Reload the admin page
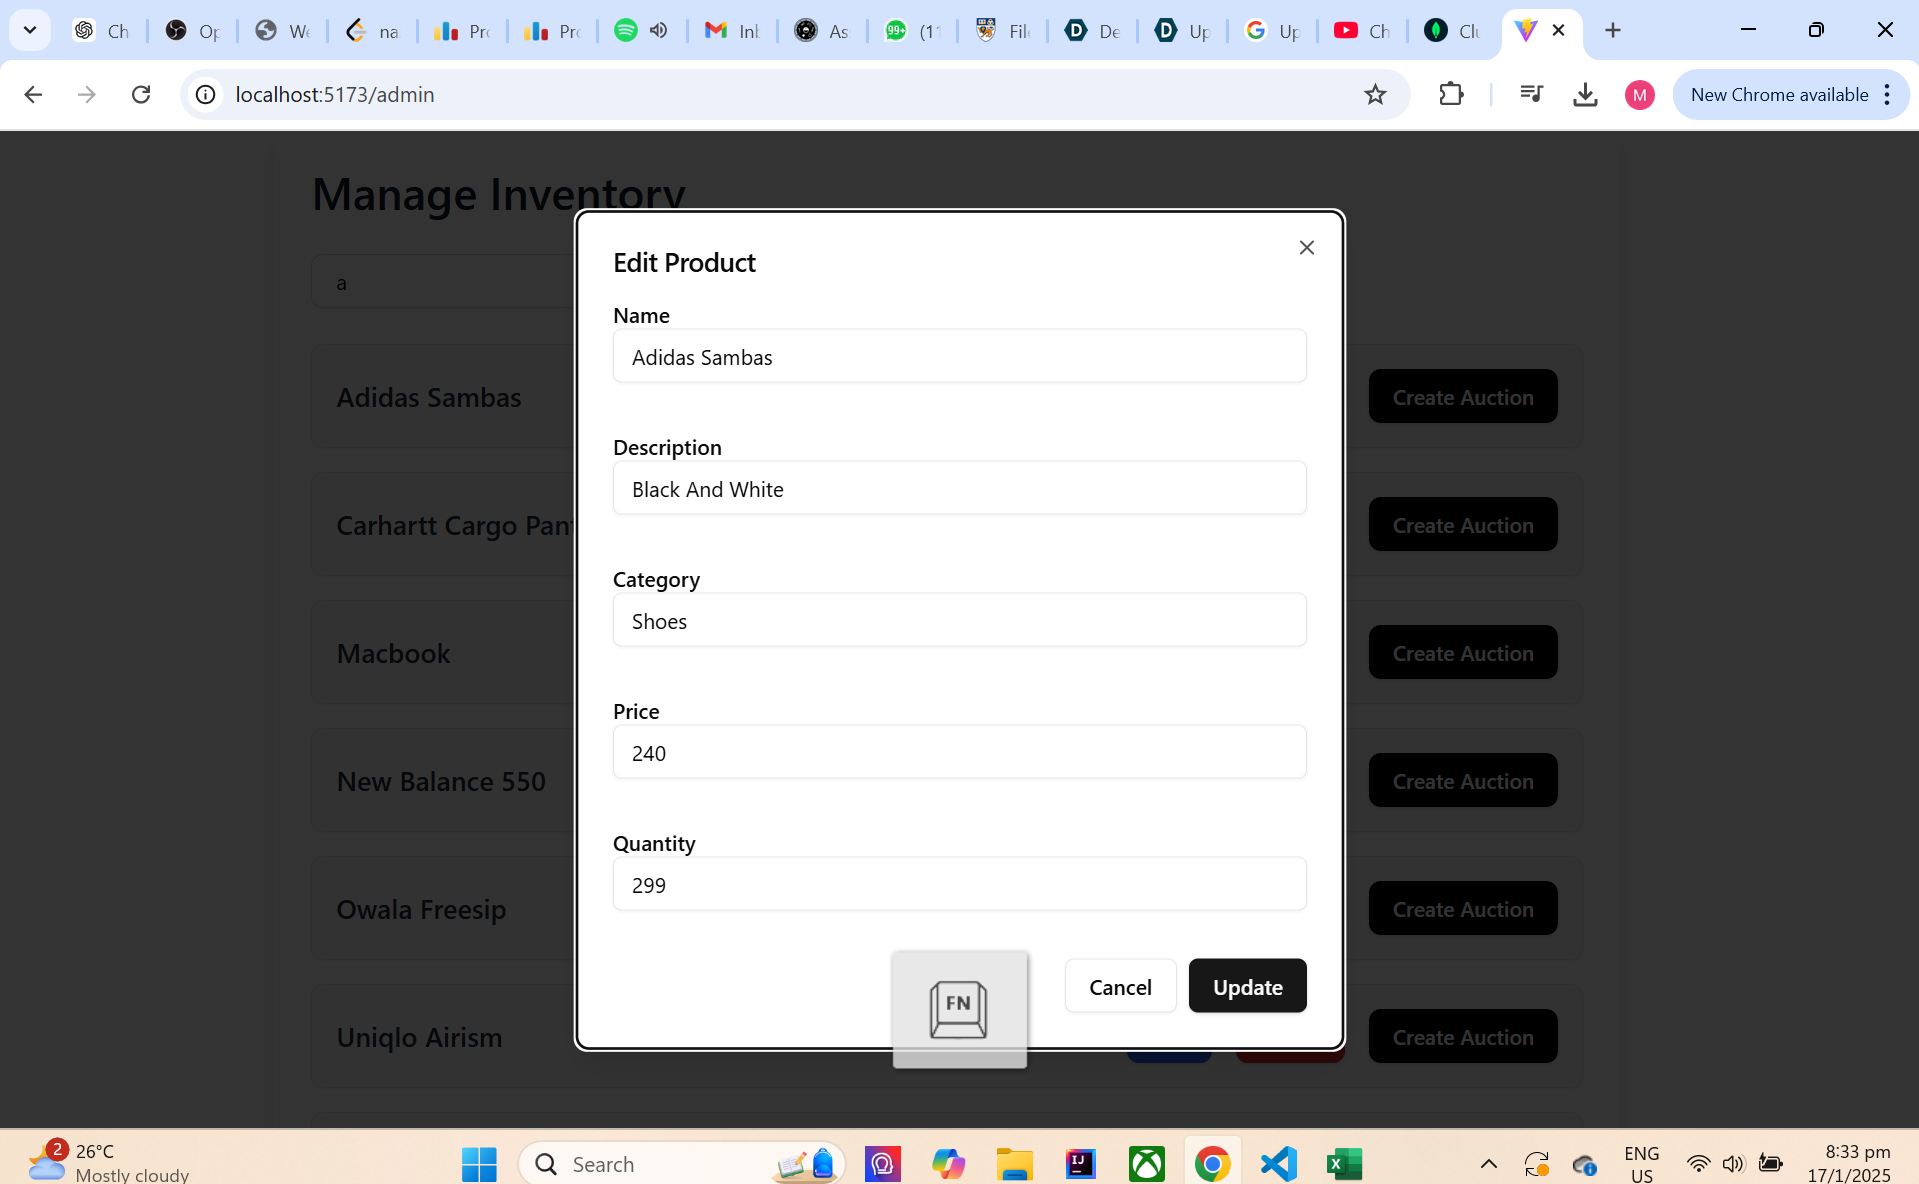 141,94
